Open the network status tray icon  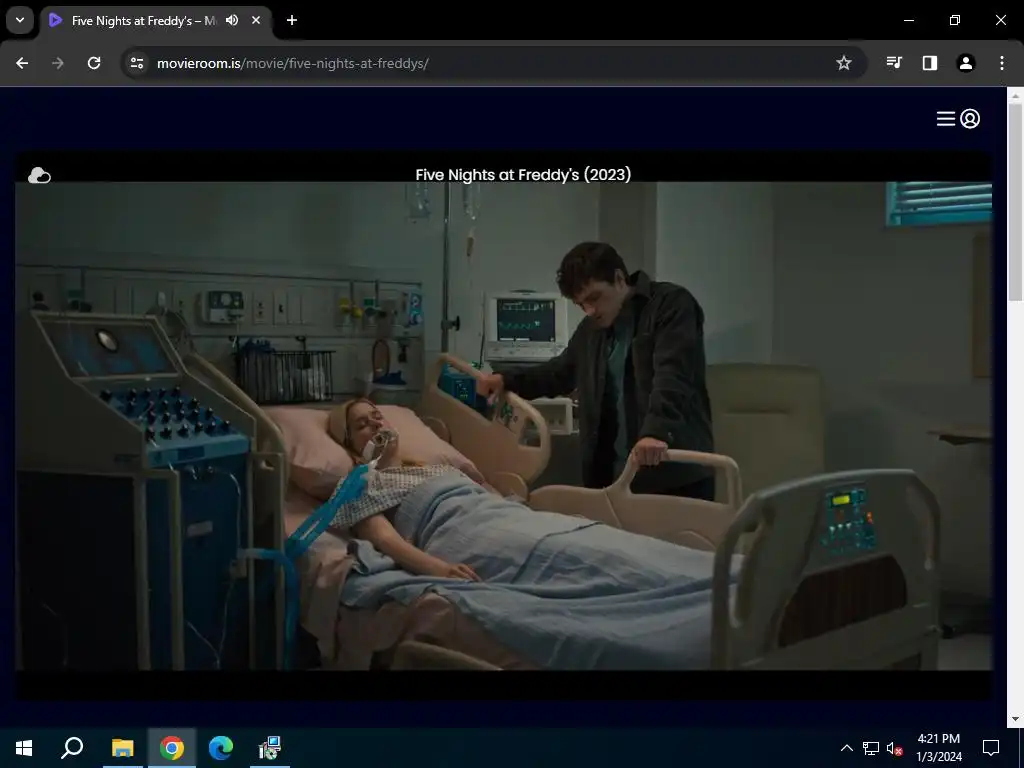click(871, 748)
